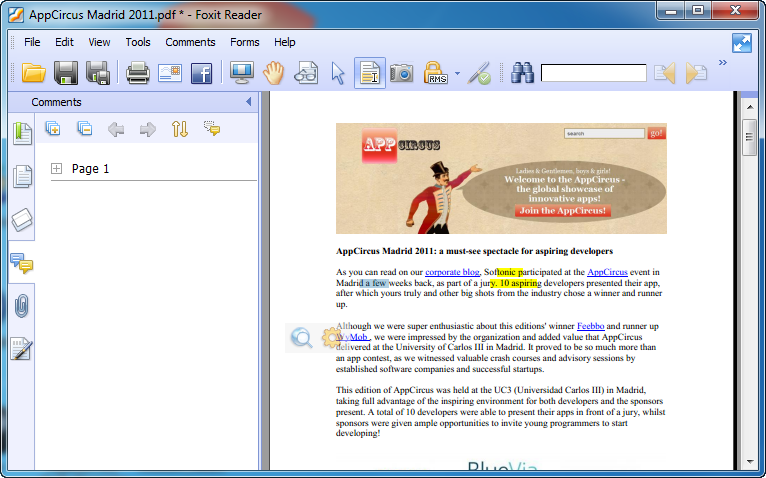Click the Open folder icon in toolbar

(34, 73)
